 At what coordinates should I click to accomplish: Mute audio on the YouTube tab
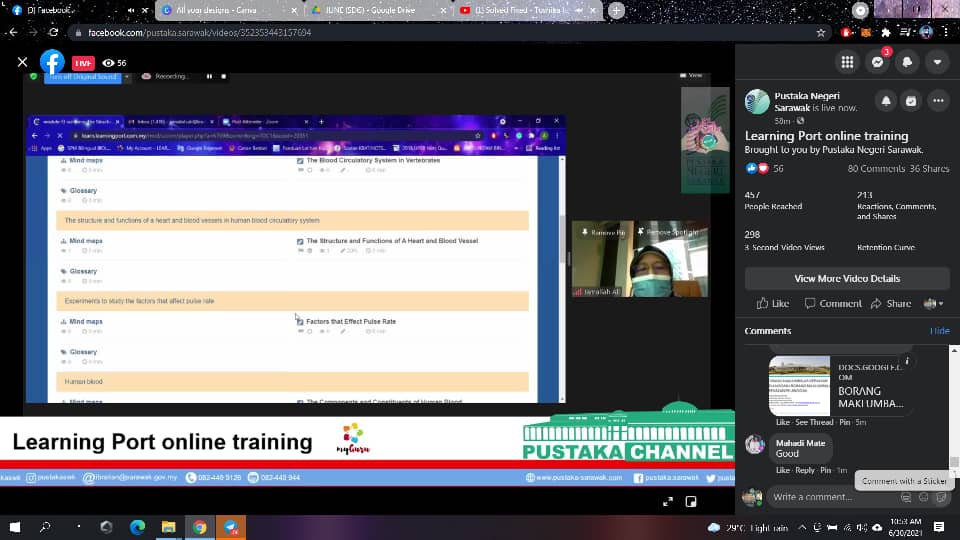579,10
